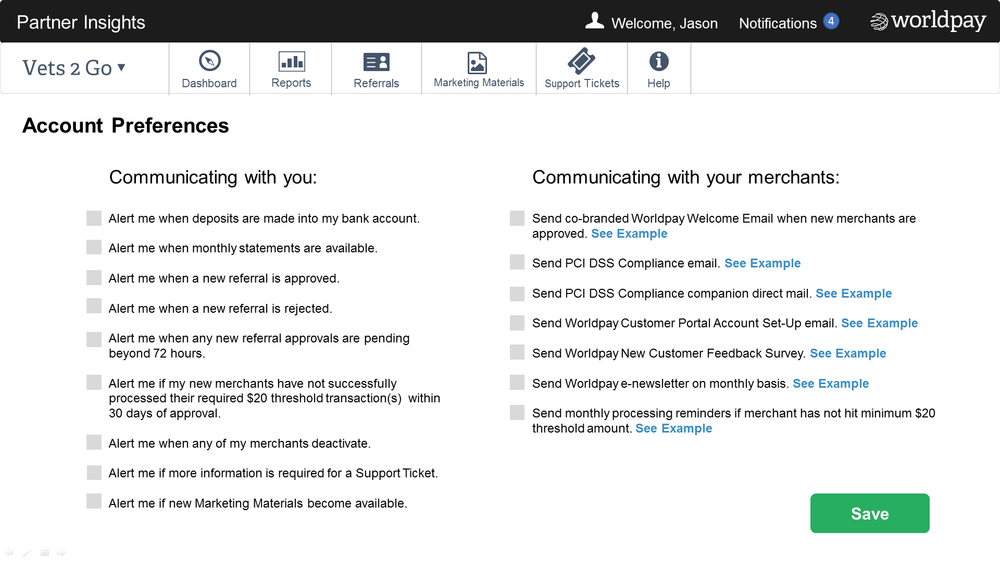Open the Reports bar chart icon

point(291,61)
